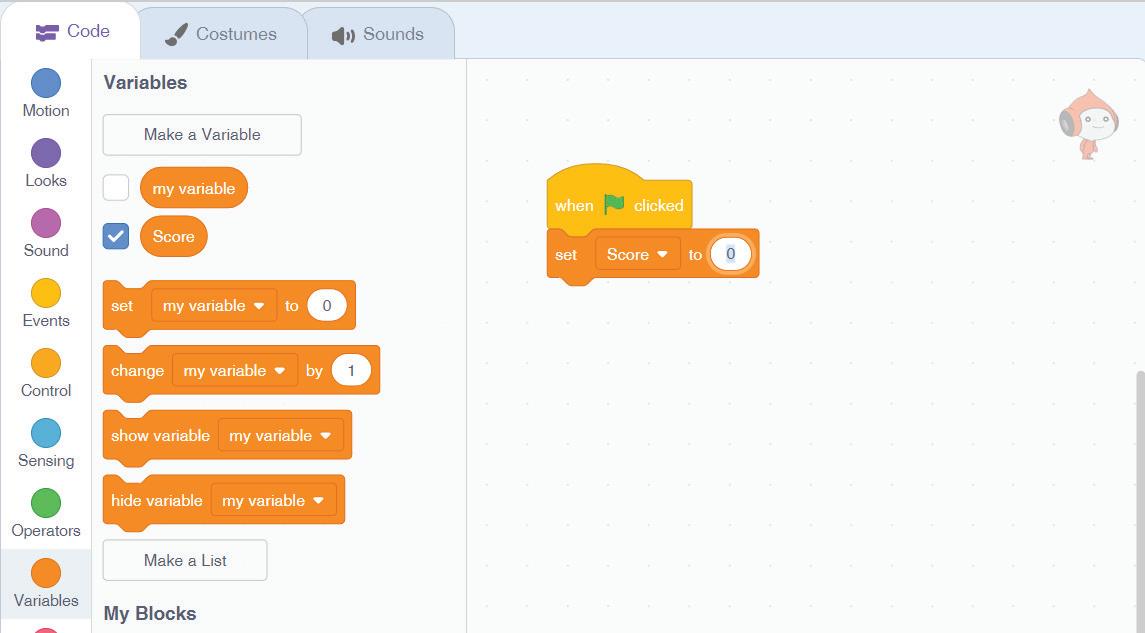Click the 'My Blocks' palette heading
1145x633 pixels.
tap(150, 613)
